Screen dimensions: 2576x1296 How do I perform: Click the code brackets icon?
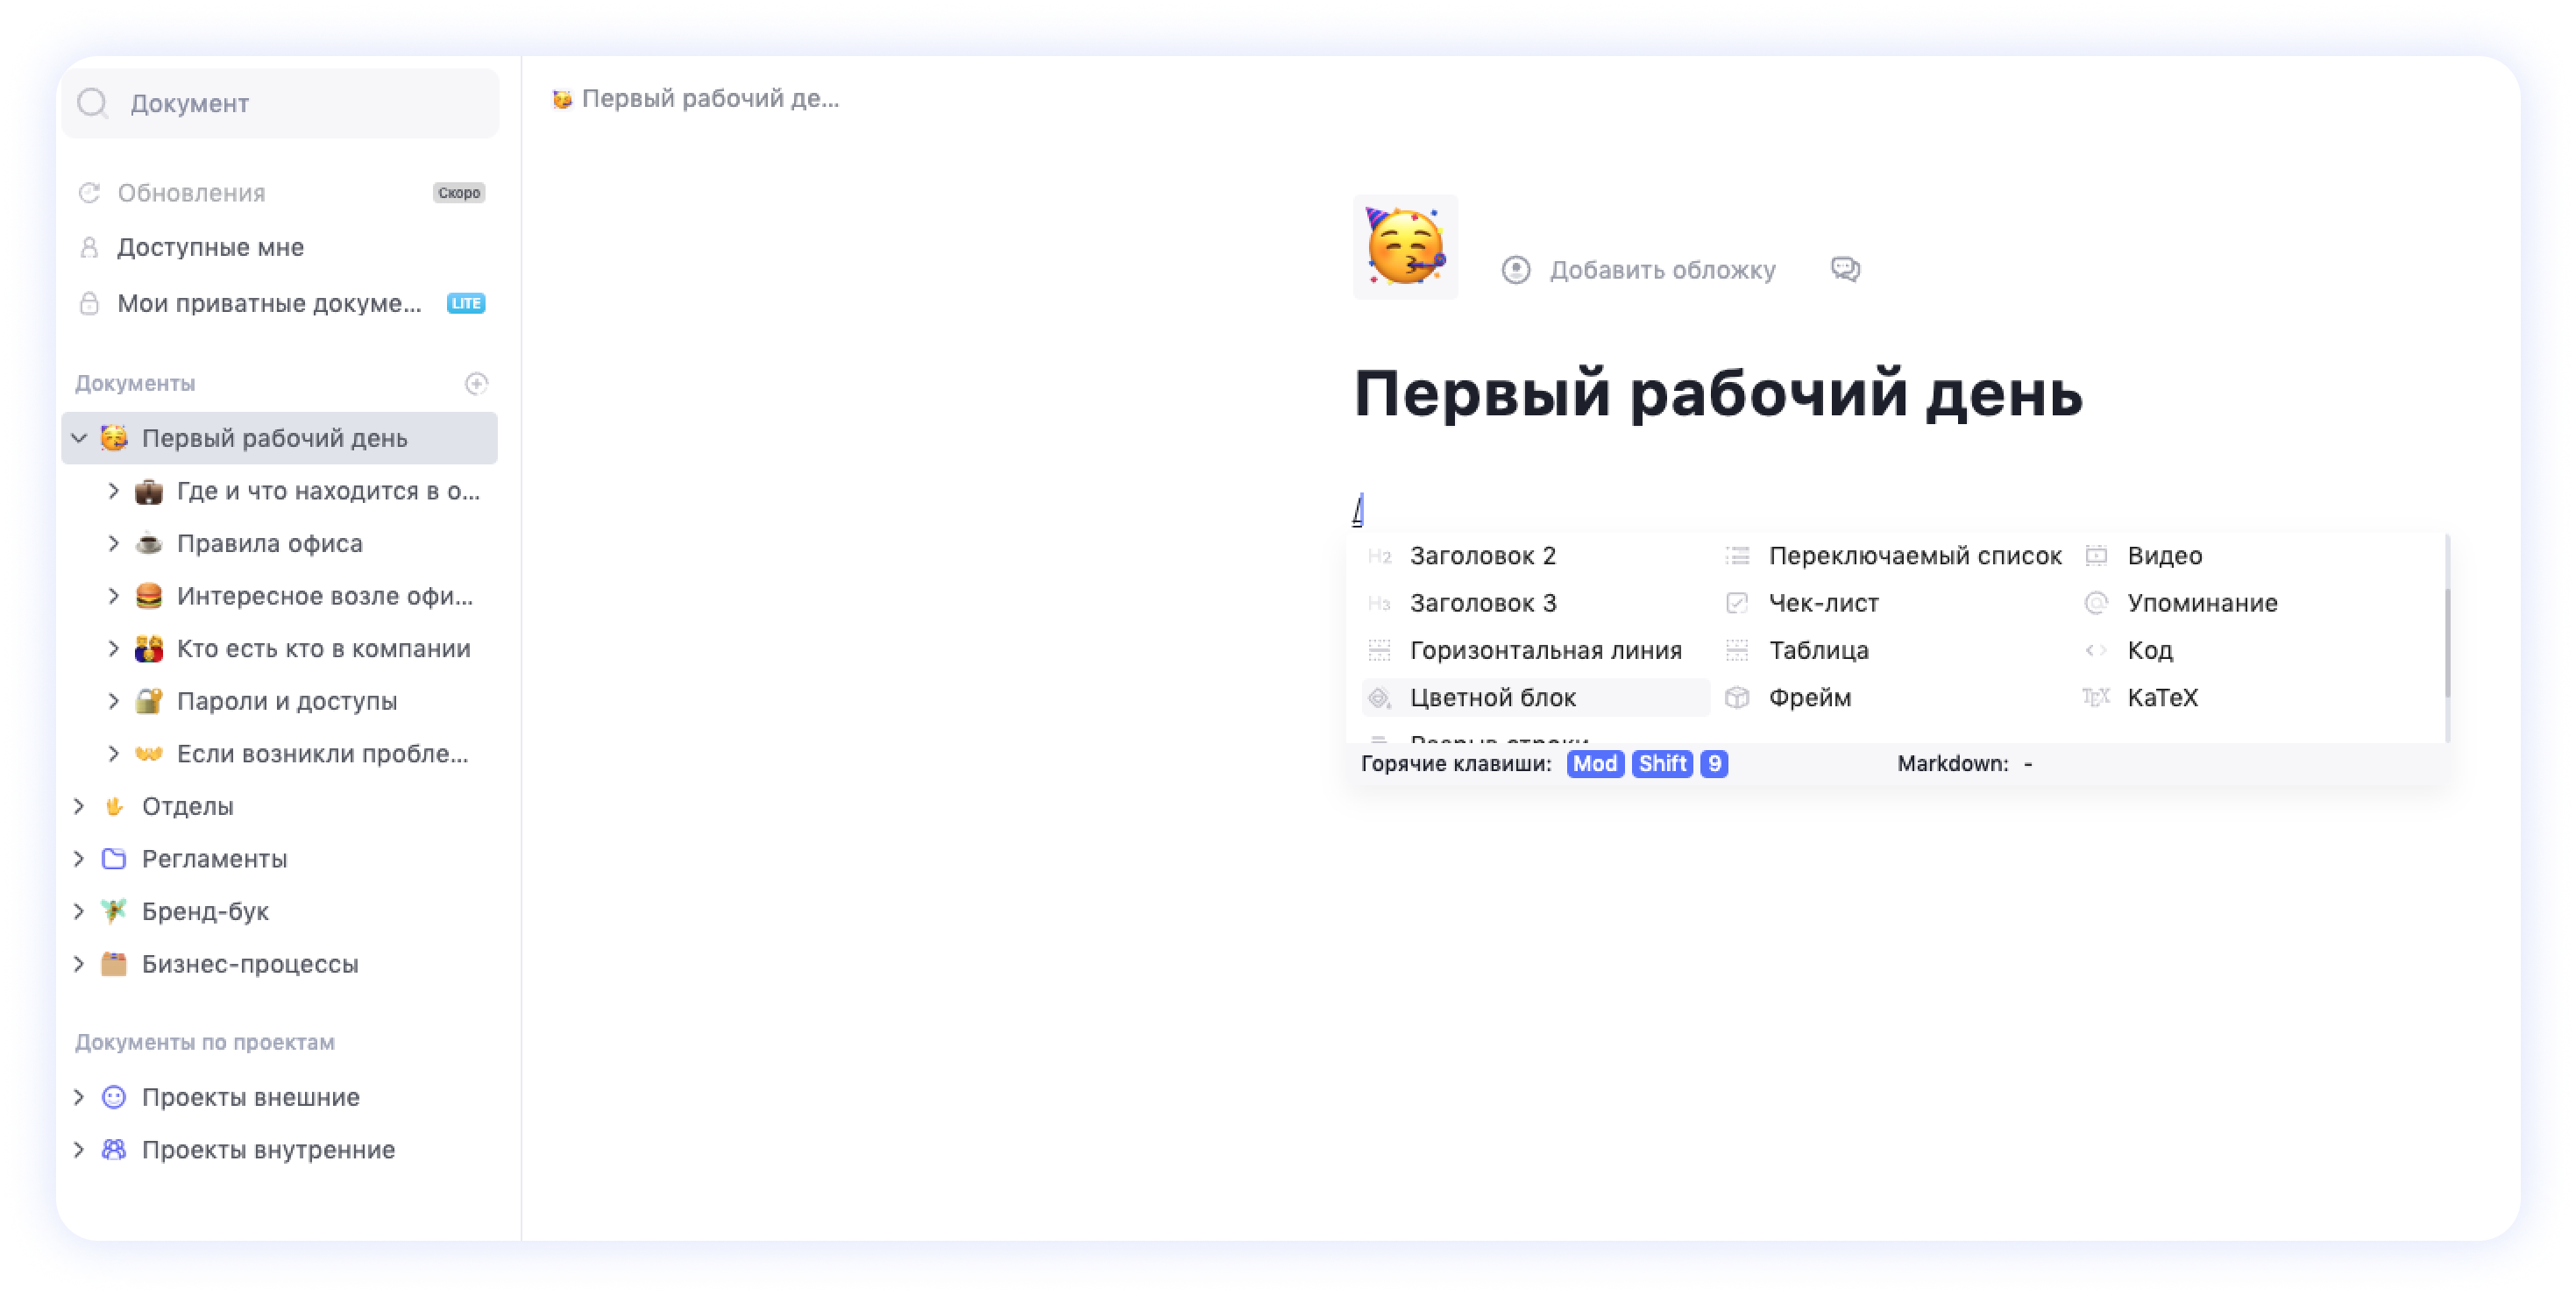(x=2096, y=650)
